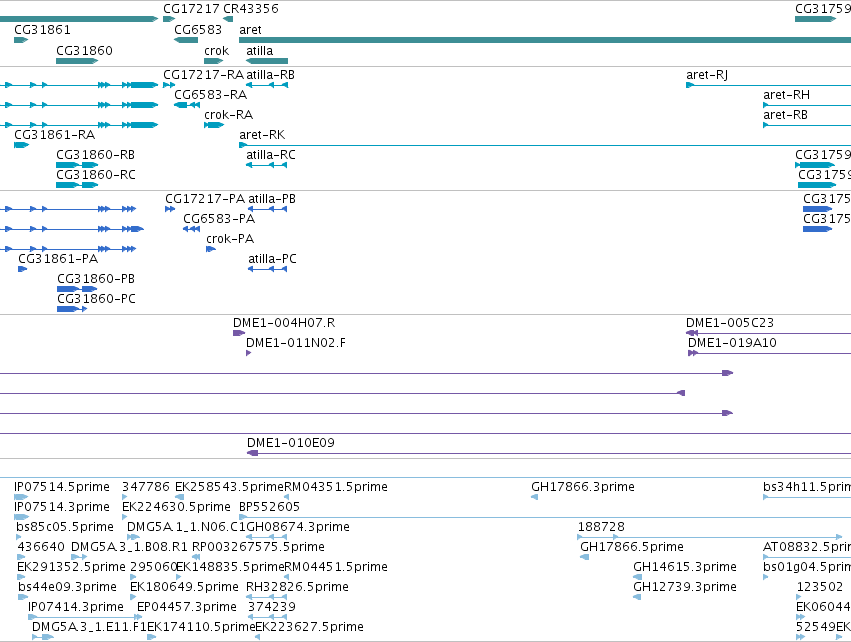Select clone DME1-010E09
This screenshot has height=642, width=851.
(291, 443)
